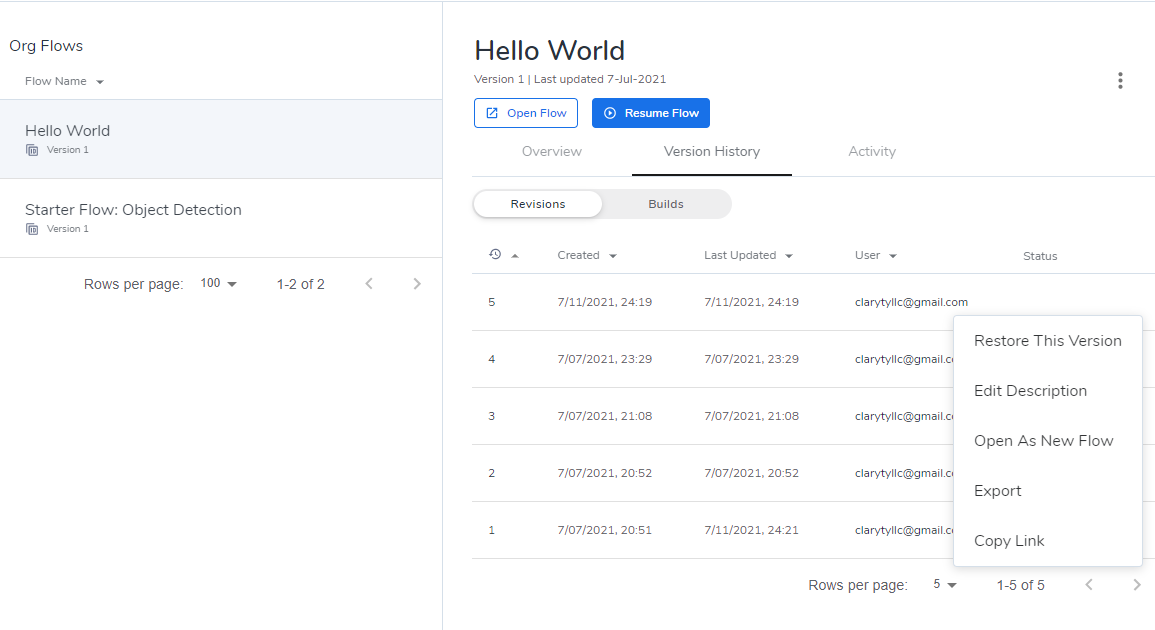This screenshot has width=1155, height=630.
Task: Click the next page chevron in the flow list
Action: point(417,283)
